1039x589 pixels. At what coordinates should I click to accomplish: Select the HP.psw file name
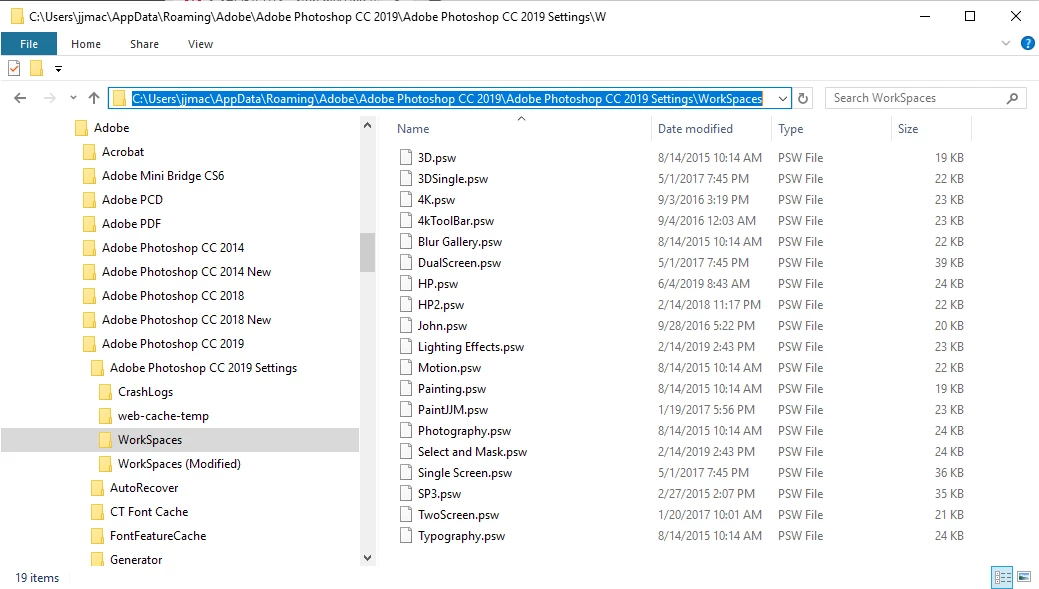tap(437, 284)
